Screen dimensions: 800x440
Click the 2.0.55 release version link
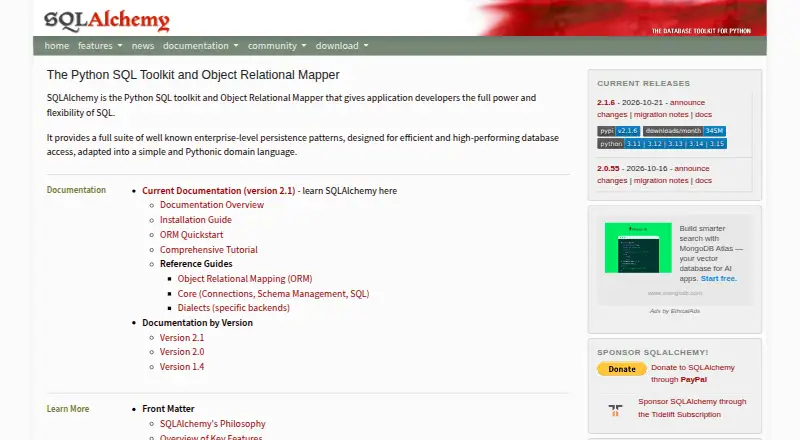tap(608, 168)
